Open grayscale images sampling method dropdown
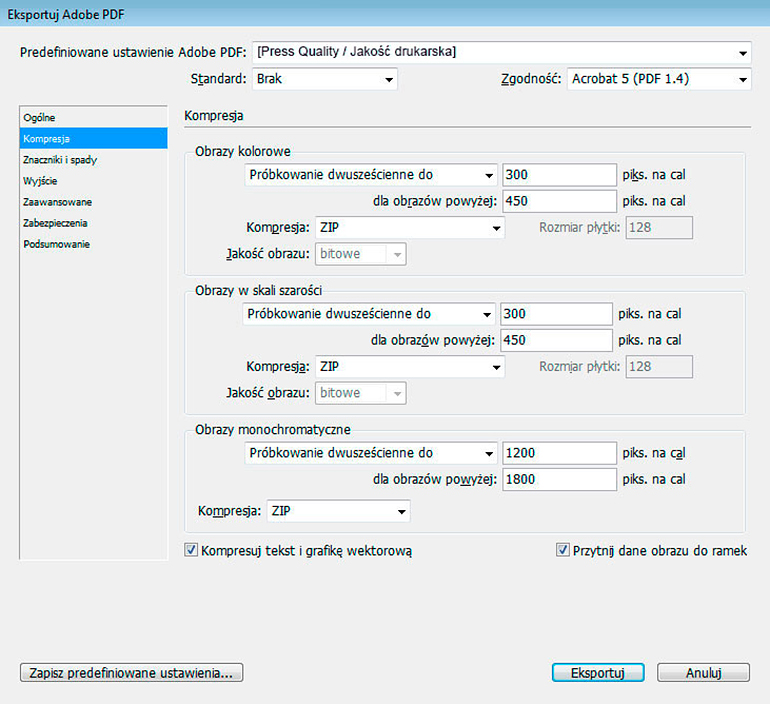The height and width of the screenshot is (704, 770). click(369, 314)
